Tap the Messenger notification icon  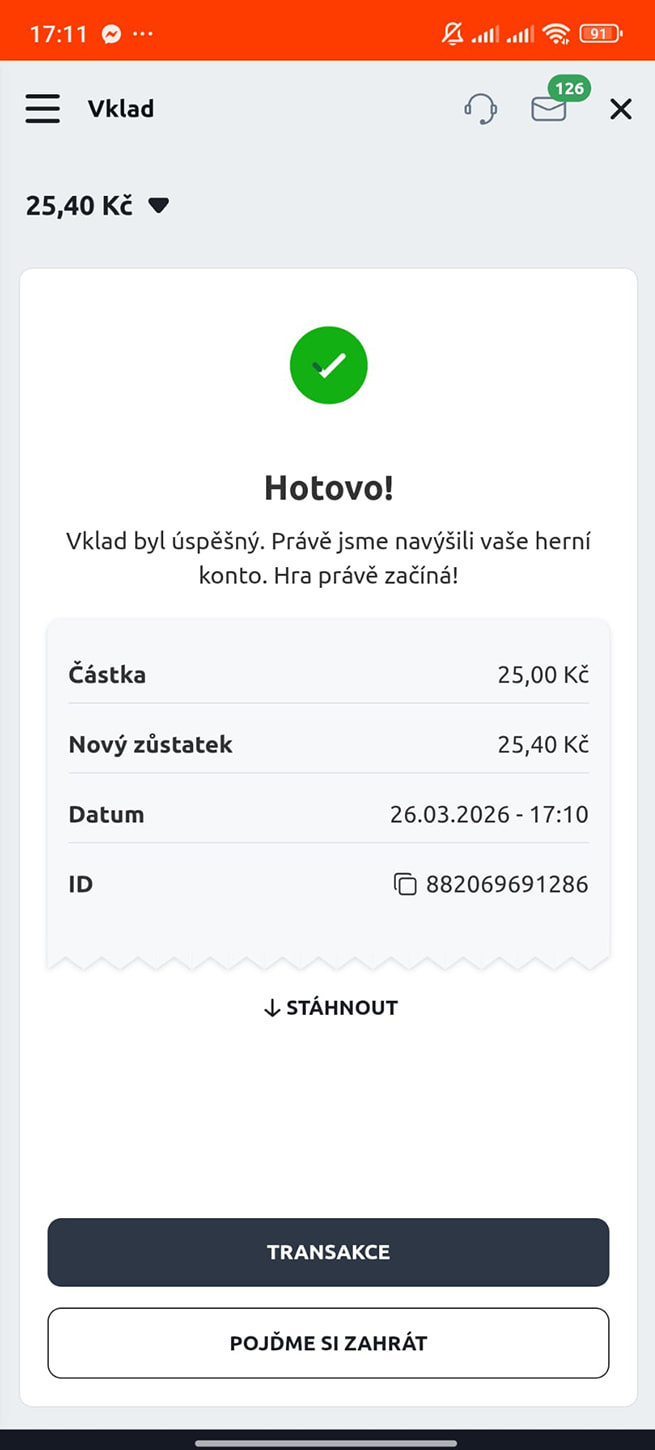coord(112,34)
